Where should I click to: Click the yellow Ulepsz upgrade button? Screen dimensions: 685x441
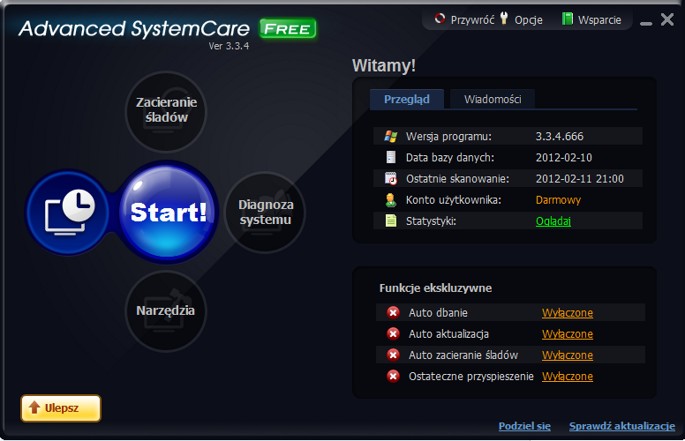tap(61, 408)
